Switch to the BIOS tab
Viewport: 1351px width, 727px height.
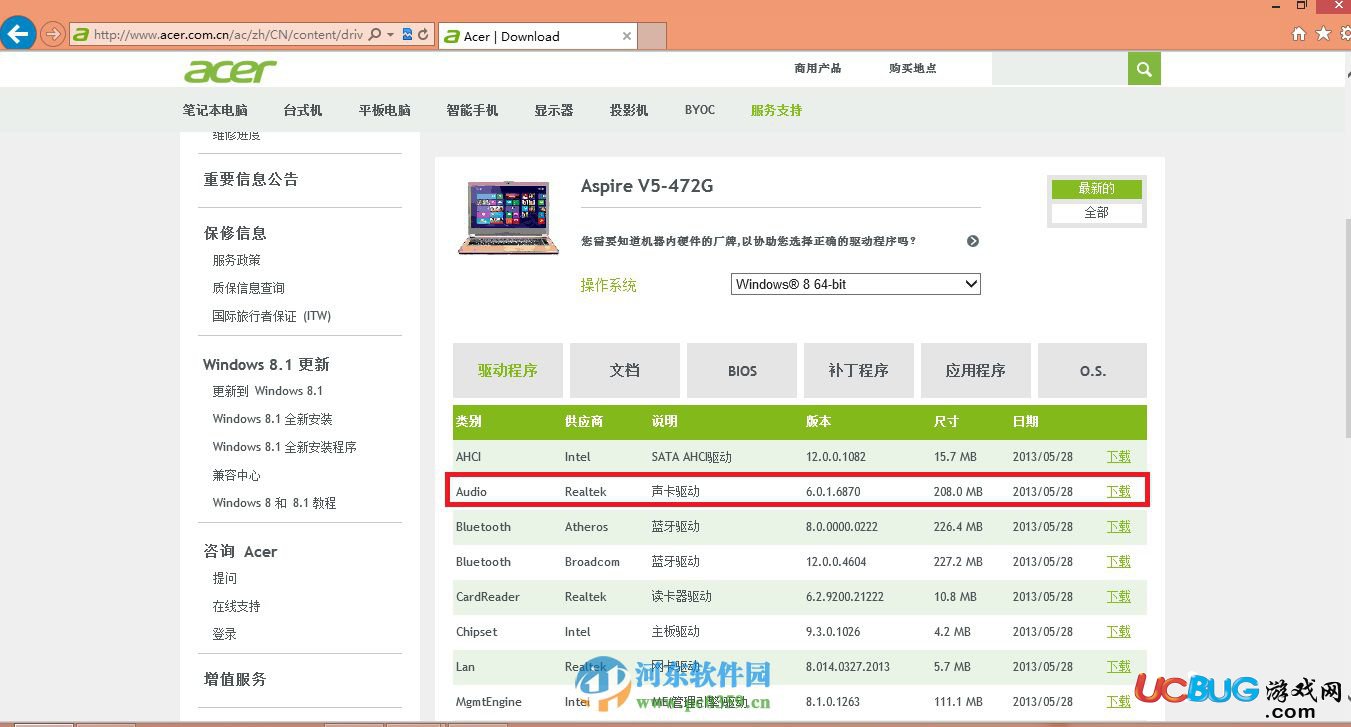point(742,370)
